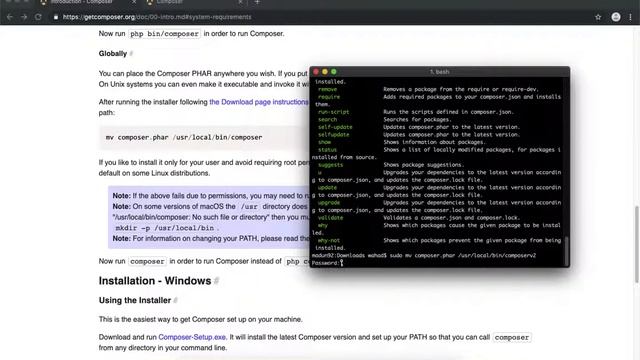Click the Installation - Windows heading
The image size is (640, 360).
tap(155, 281)
